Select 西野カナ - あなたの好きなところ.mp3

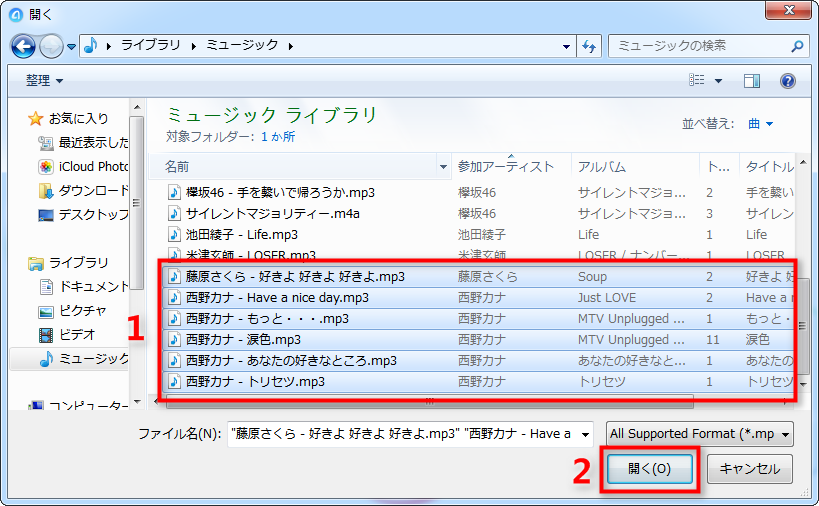point(291,360)
